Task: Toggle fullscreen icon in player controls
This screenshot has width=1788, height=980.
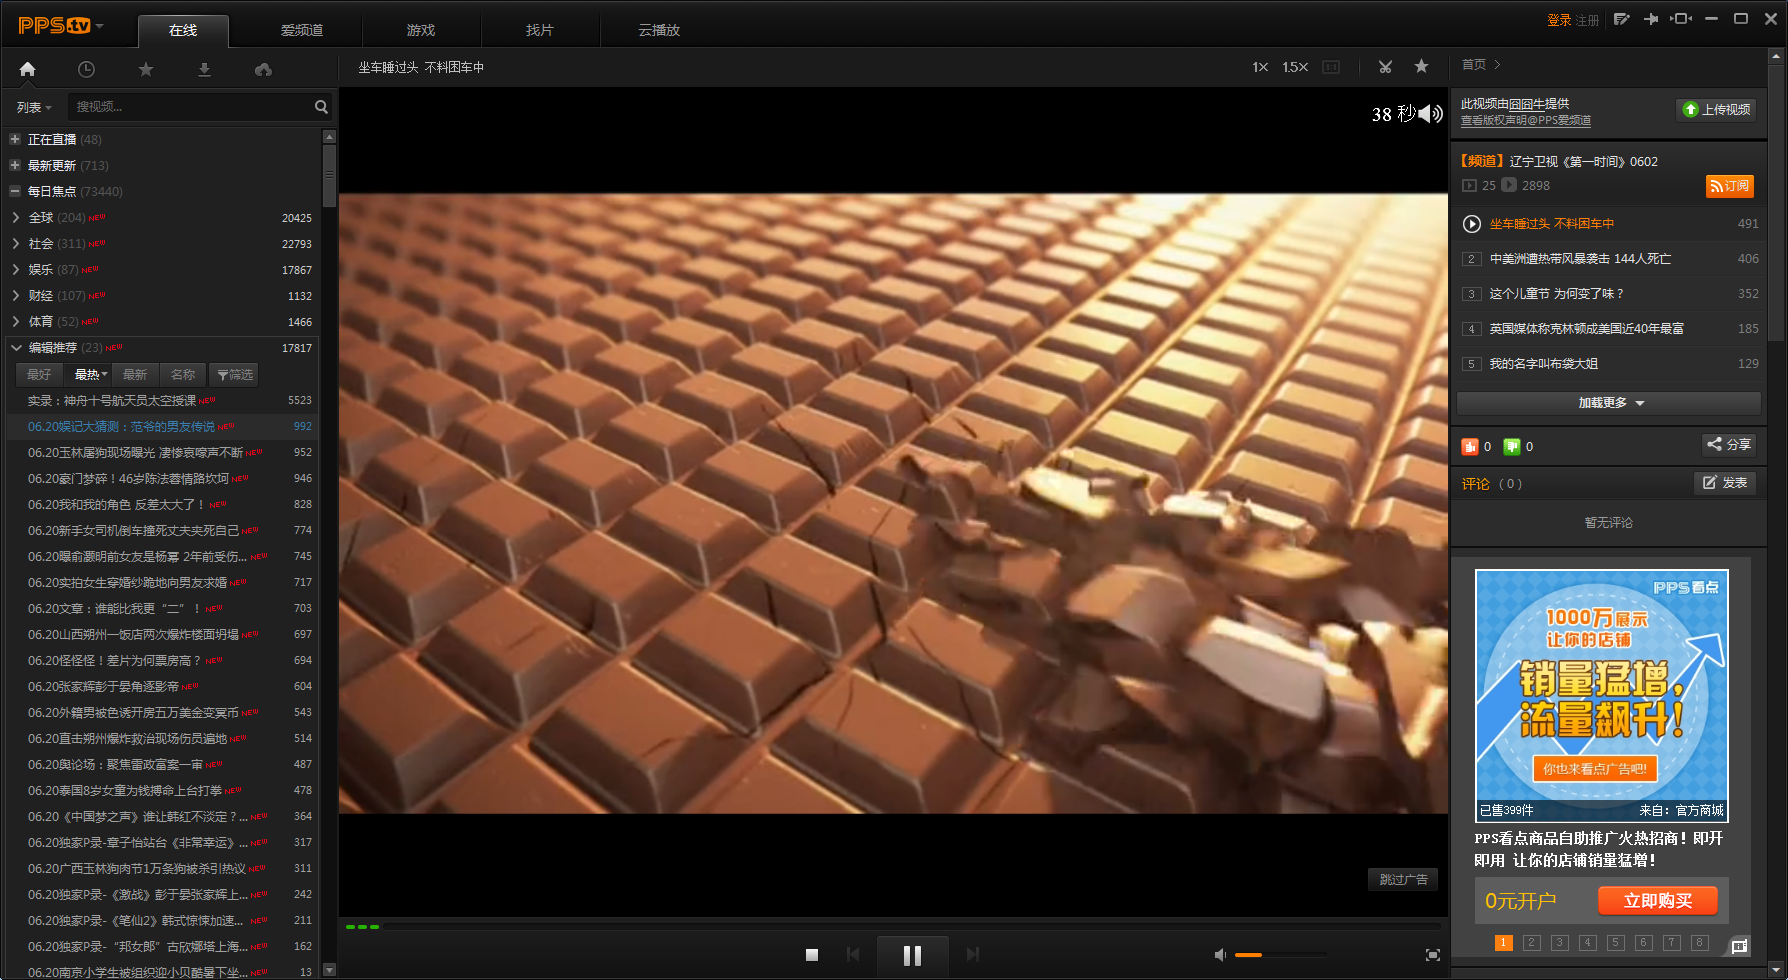Action: click(1432, 955)
